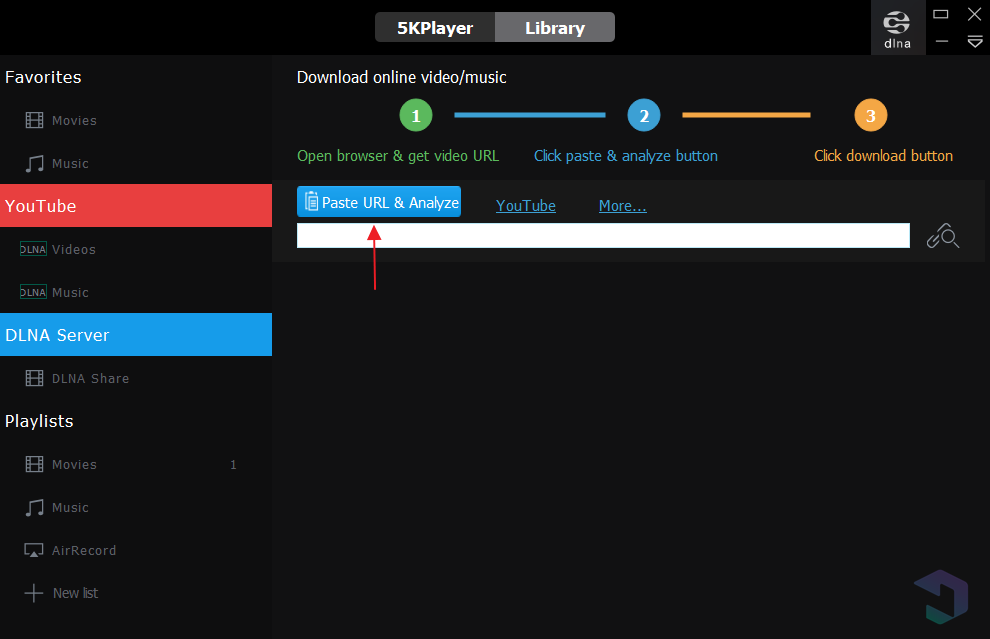Select DLNA Videos in the sidebar

[x=73, y=250]
